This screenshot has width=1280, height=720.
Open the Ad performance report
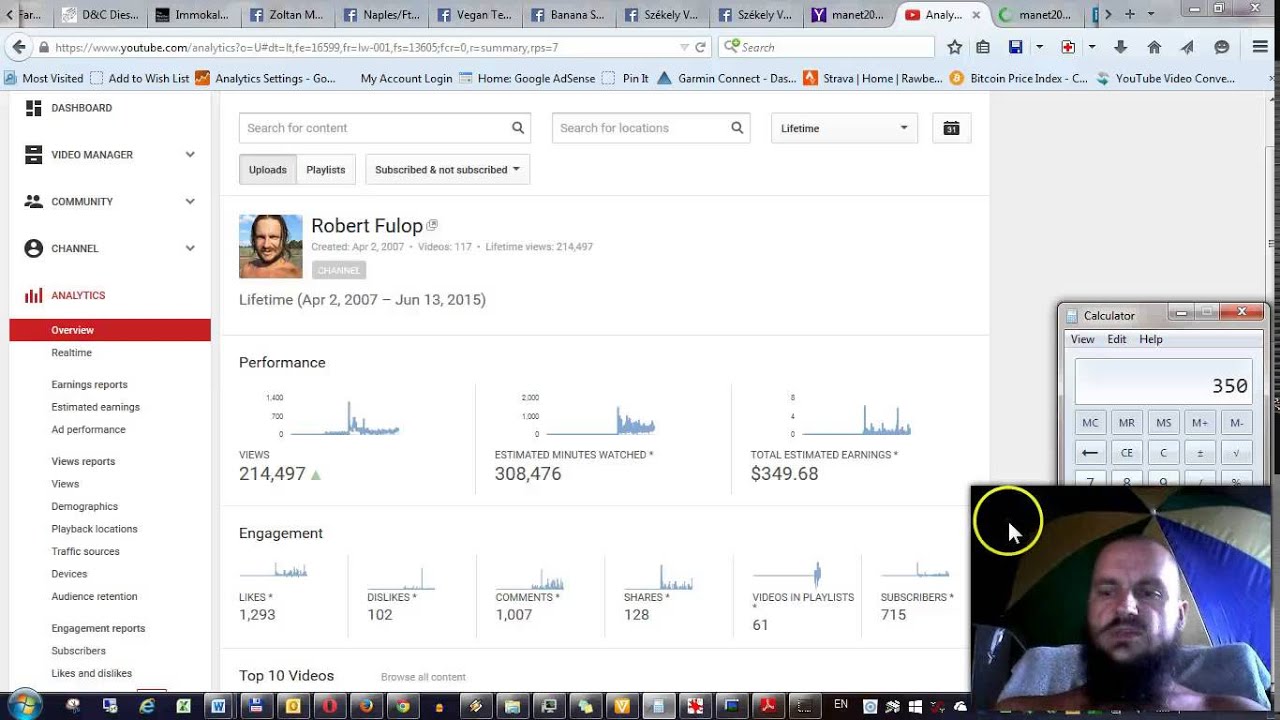click(x=88, y=430)
